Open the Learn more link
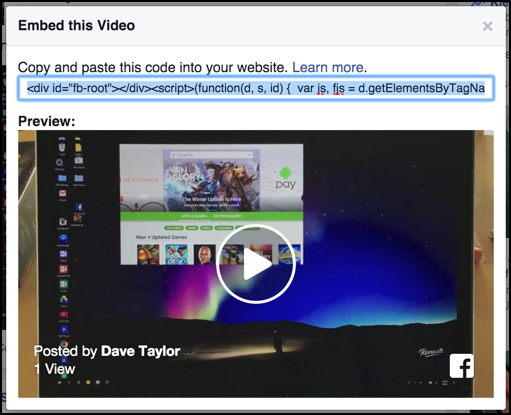511x415 pixels. point(328,67)
